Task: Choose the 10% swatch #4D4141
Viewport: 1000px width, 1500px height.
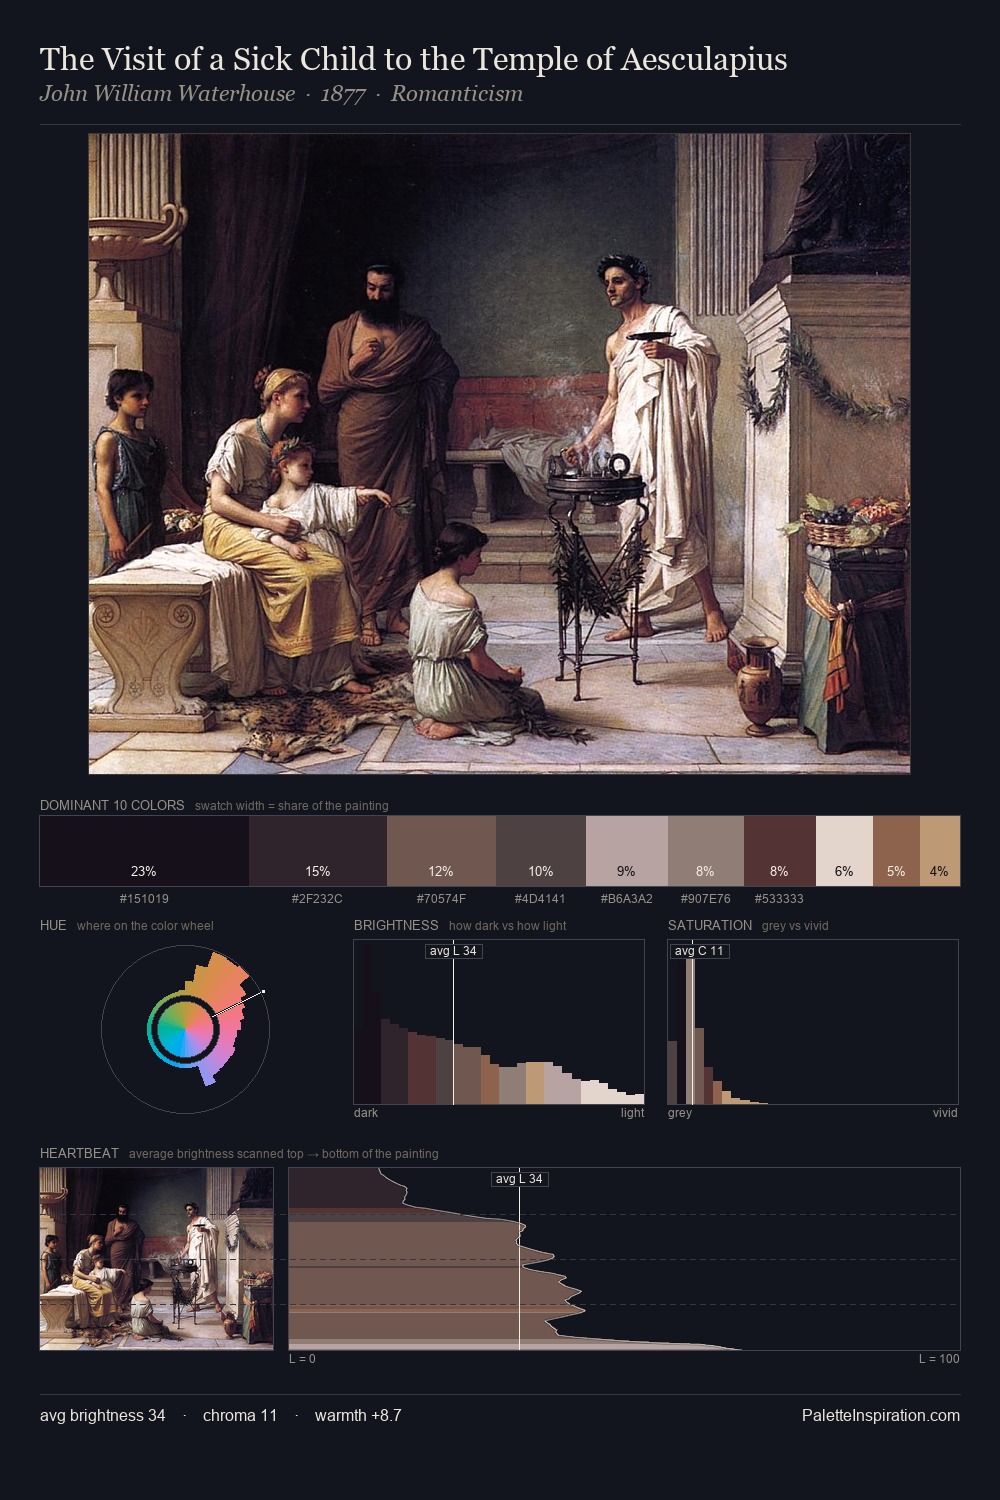Action: pos(541,851)
